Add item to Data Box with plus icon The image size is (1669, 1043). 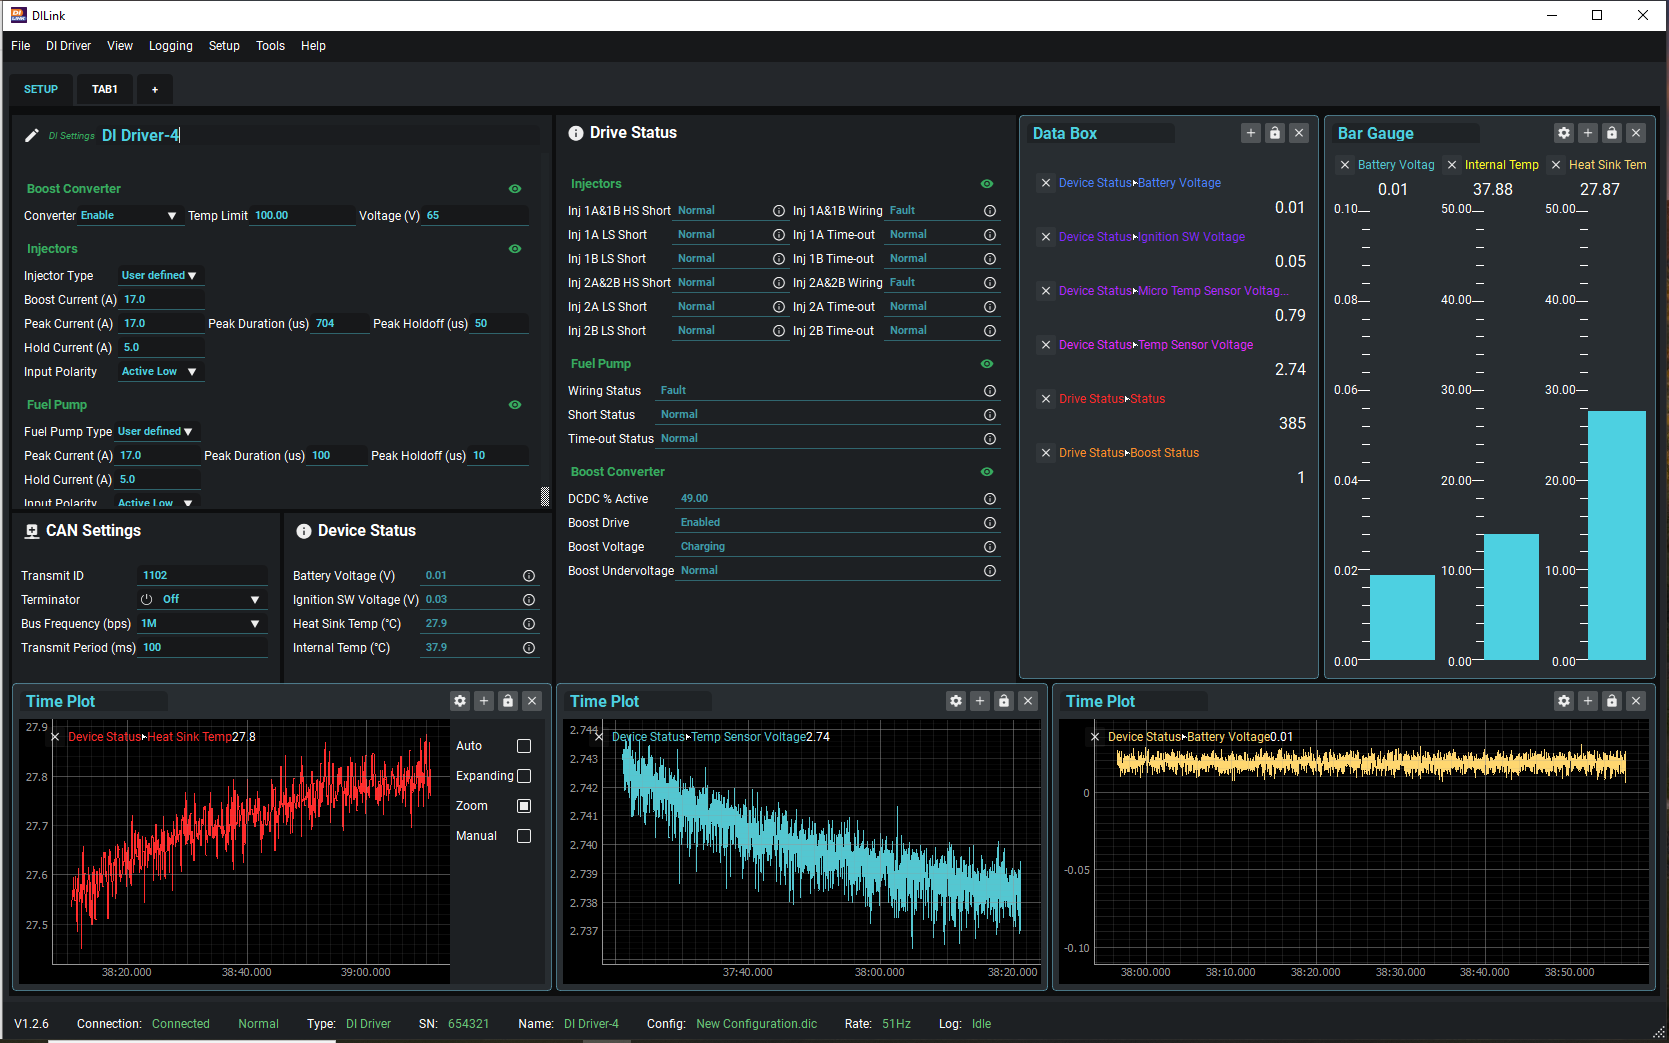tap(1251, 133)
